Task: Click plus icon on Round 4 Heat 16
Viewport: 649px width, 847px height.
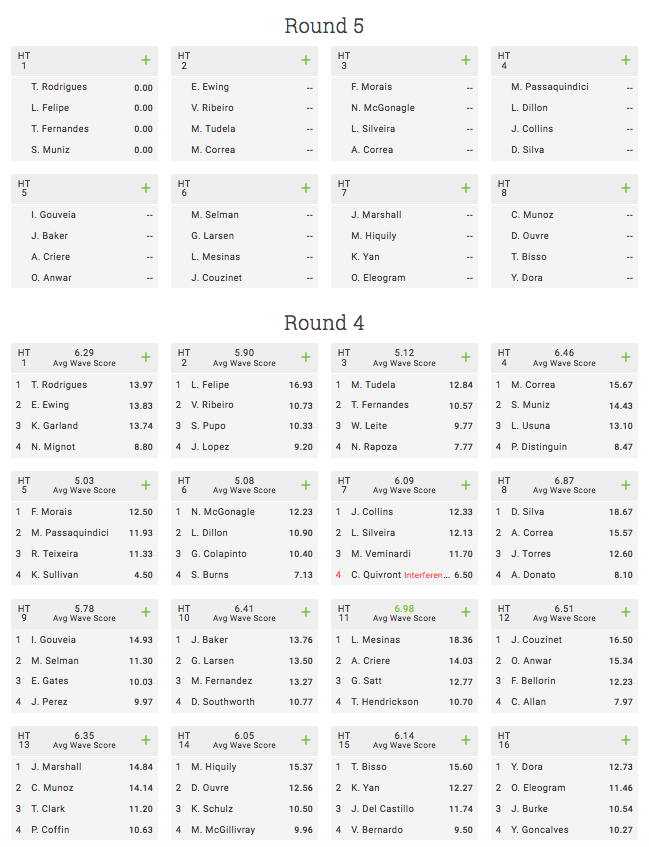Action: pyautogui.click(x=626, y=740)
